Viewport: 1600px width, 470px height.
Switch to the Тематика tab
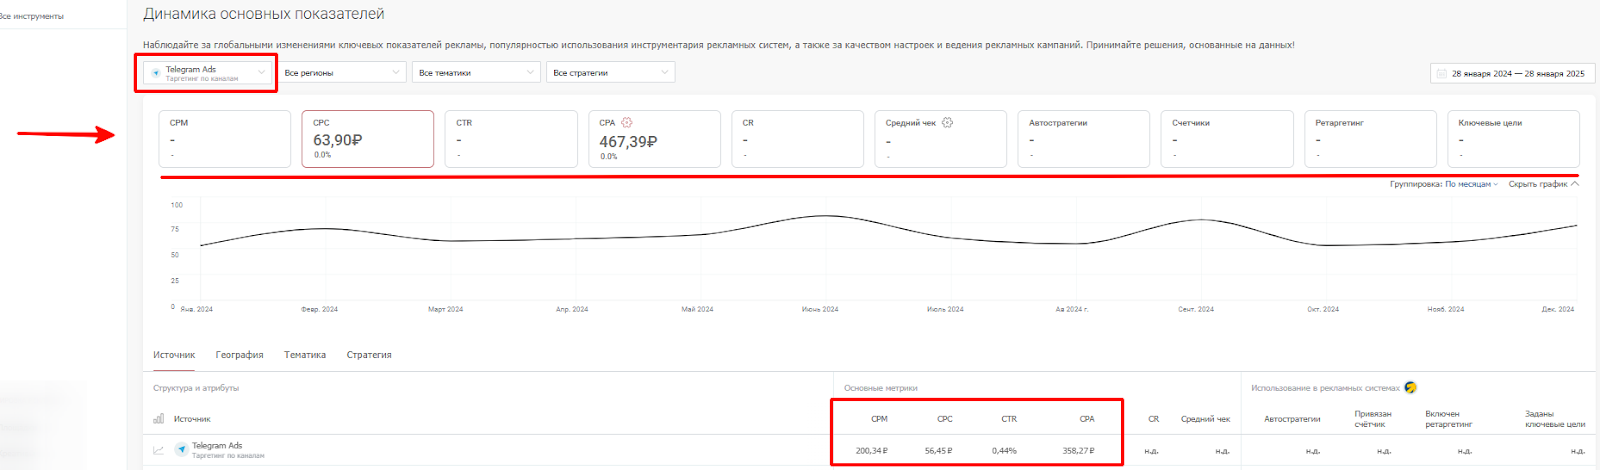click(305, 355)
